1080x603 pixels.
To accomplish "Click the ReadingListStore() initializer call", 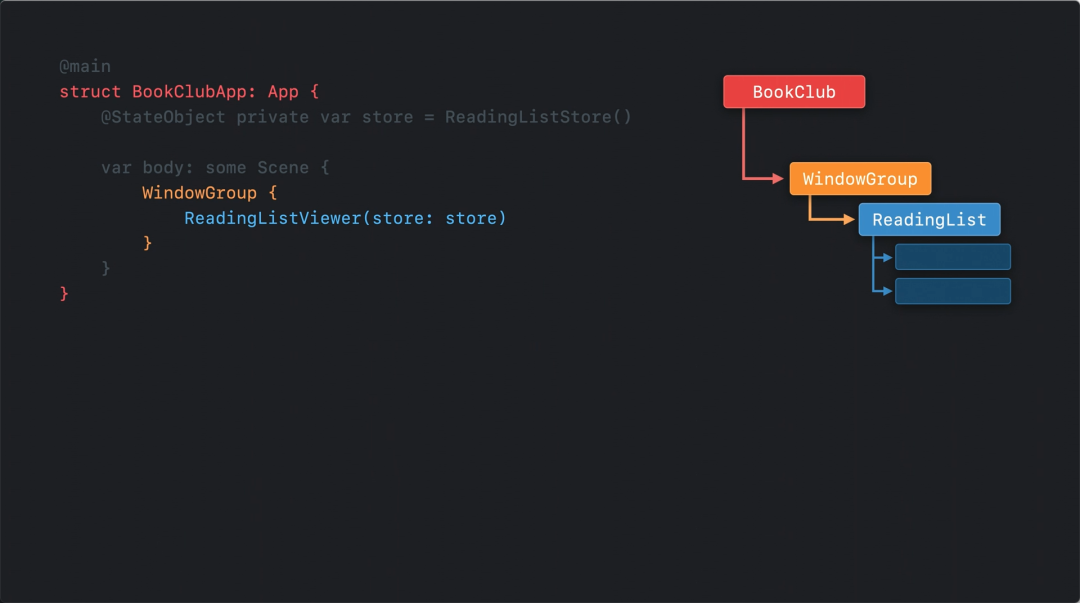I will pyautogui.click(x=538, y=117).
